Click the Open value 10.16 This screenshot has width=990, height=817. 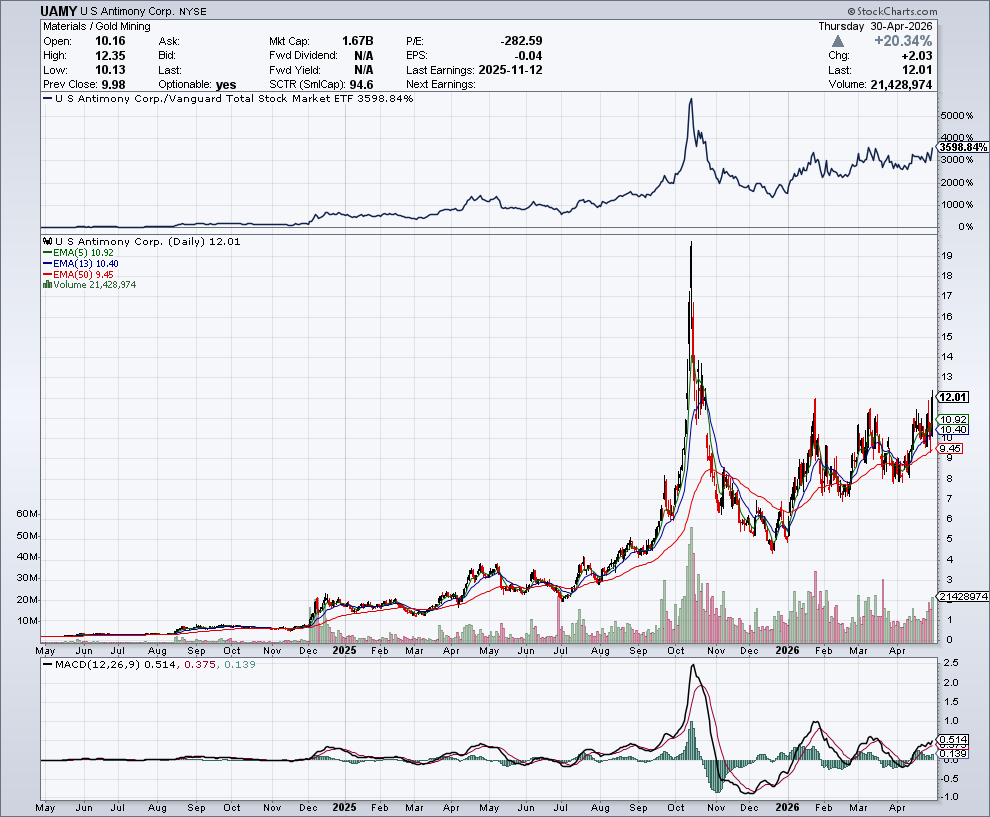tap(110, 41)
